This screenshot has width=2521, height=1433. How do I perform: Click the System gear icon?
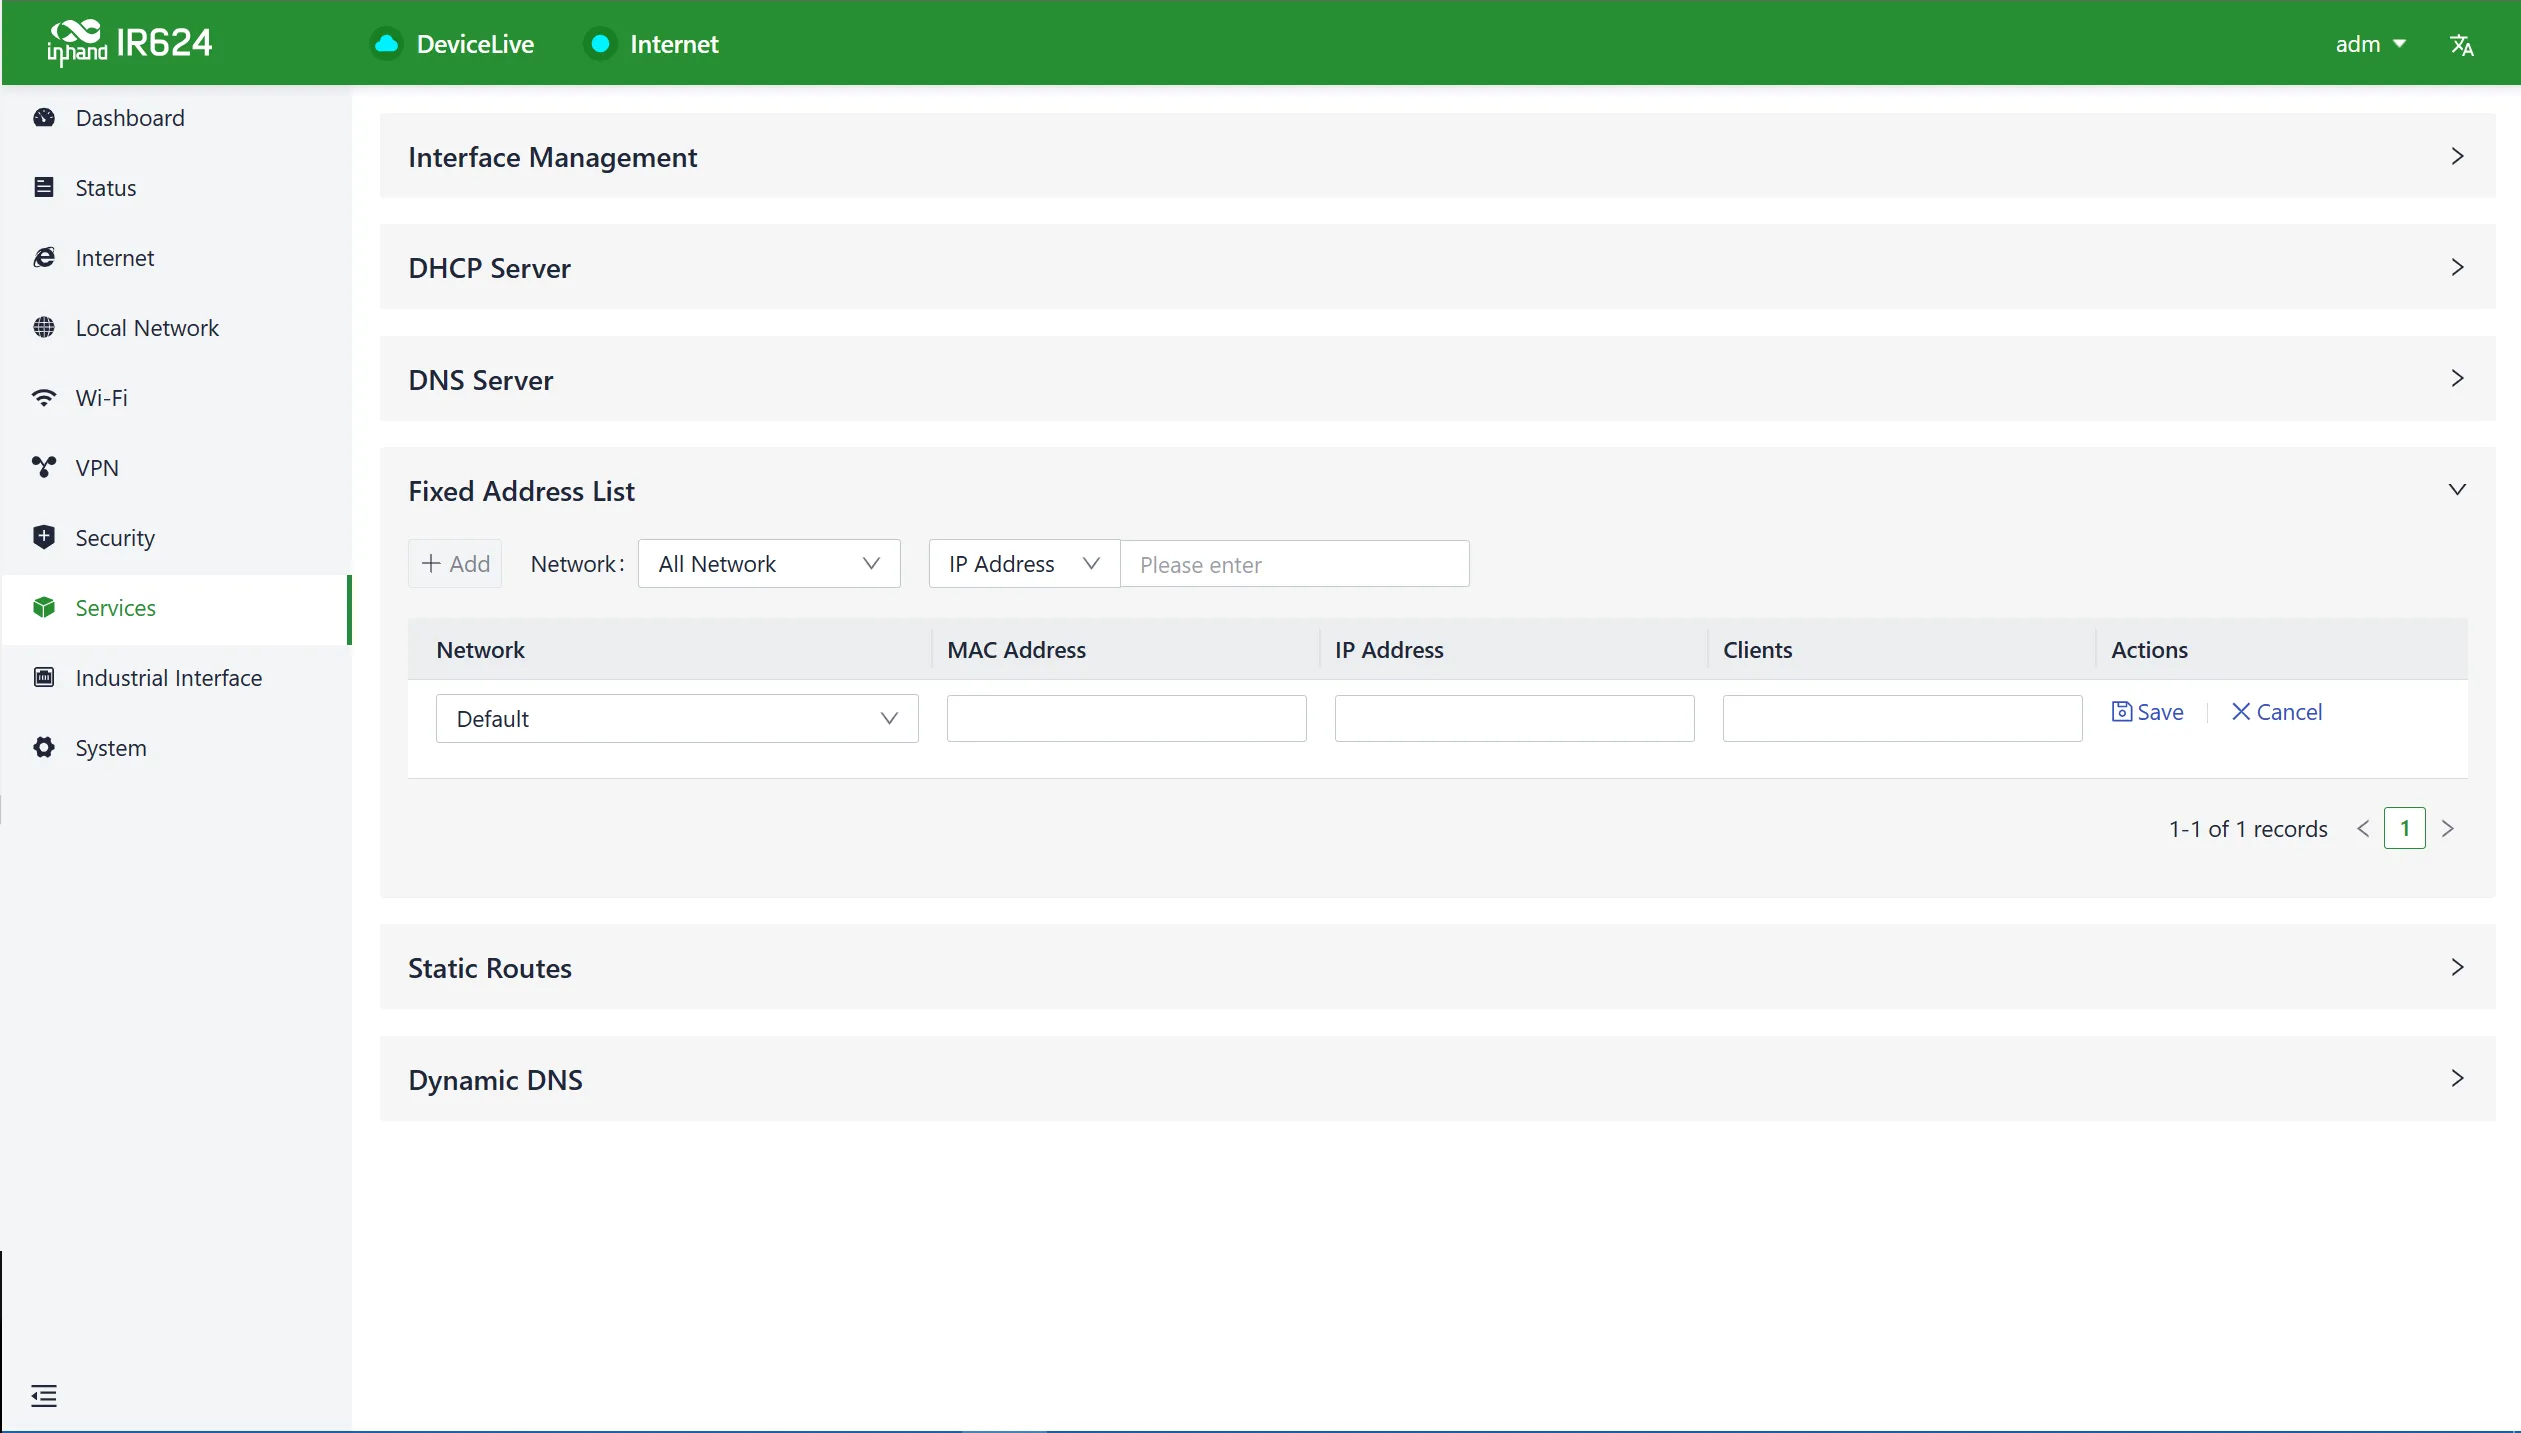pos(44,748)
